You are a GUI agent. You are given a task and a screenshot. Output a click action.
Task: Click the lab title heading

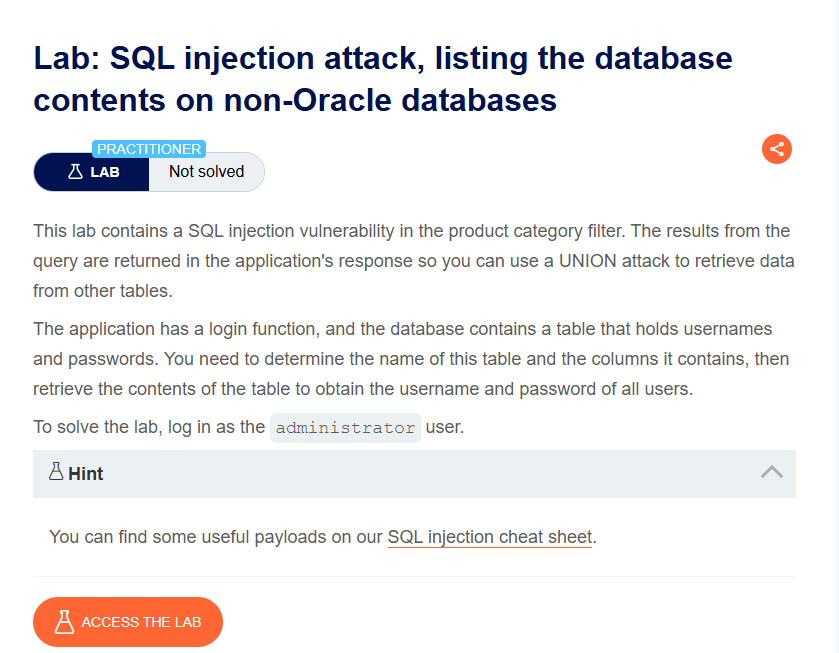point(383,79)
